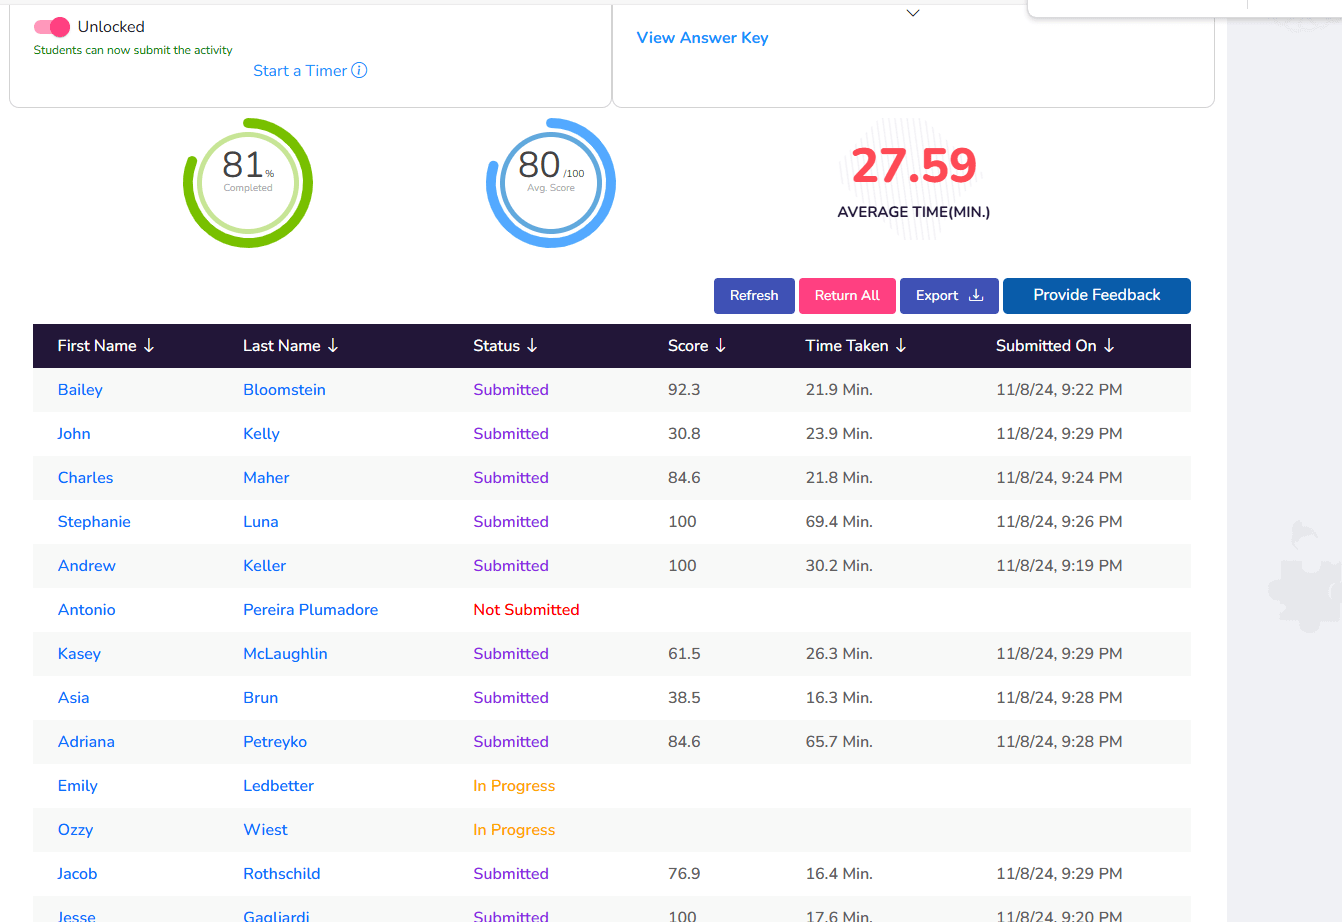Open the Wiest last name link
The width and height of the screenshot is (1342, 922).
point(265,830)
